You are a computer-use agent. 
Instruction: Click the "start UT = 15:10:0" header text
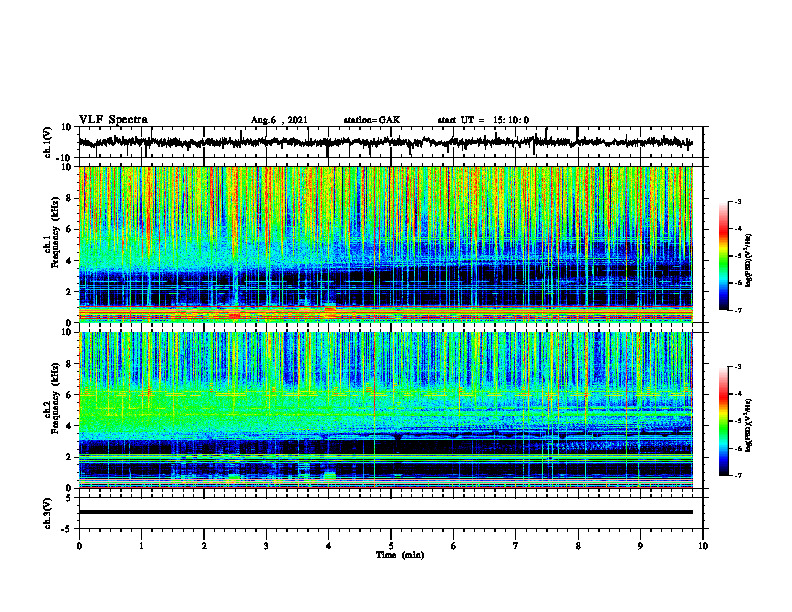[x=483, y=120]
